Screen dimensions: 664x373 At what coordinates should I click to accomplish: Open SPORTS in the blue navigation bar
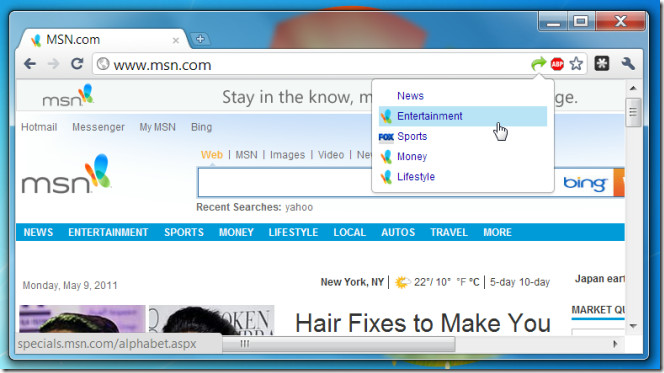pyautogui.click(x=184, y=232)
